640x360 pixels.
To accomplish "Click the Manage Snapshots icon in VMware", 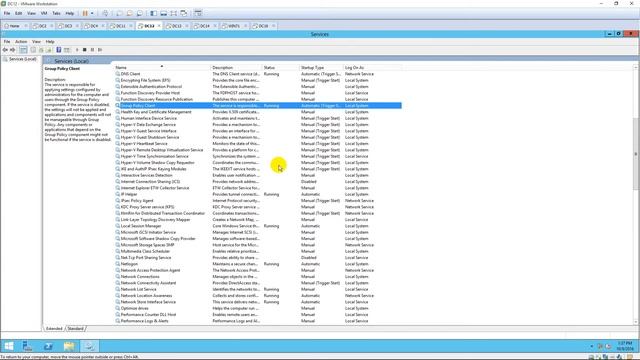I will (x=140, y=13).
